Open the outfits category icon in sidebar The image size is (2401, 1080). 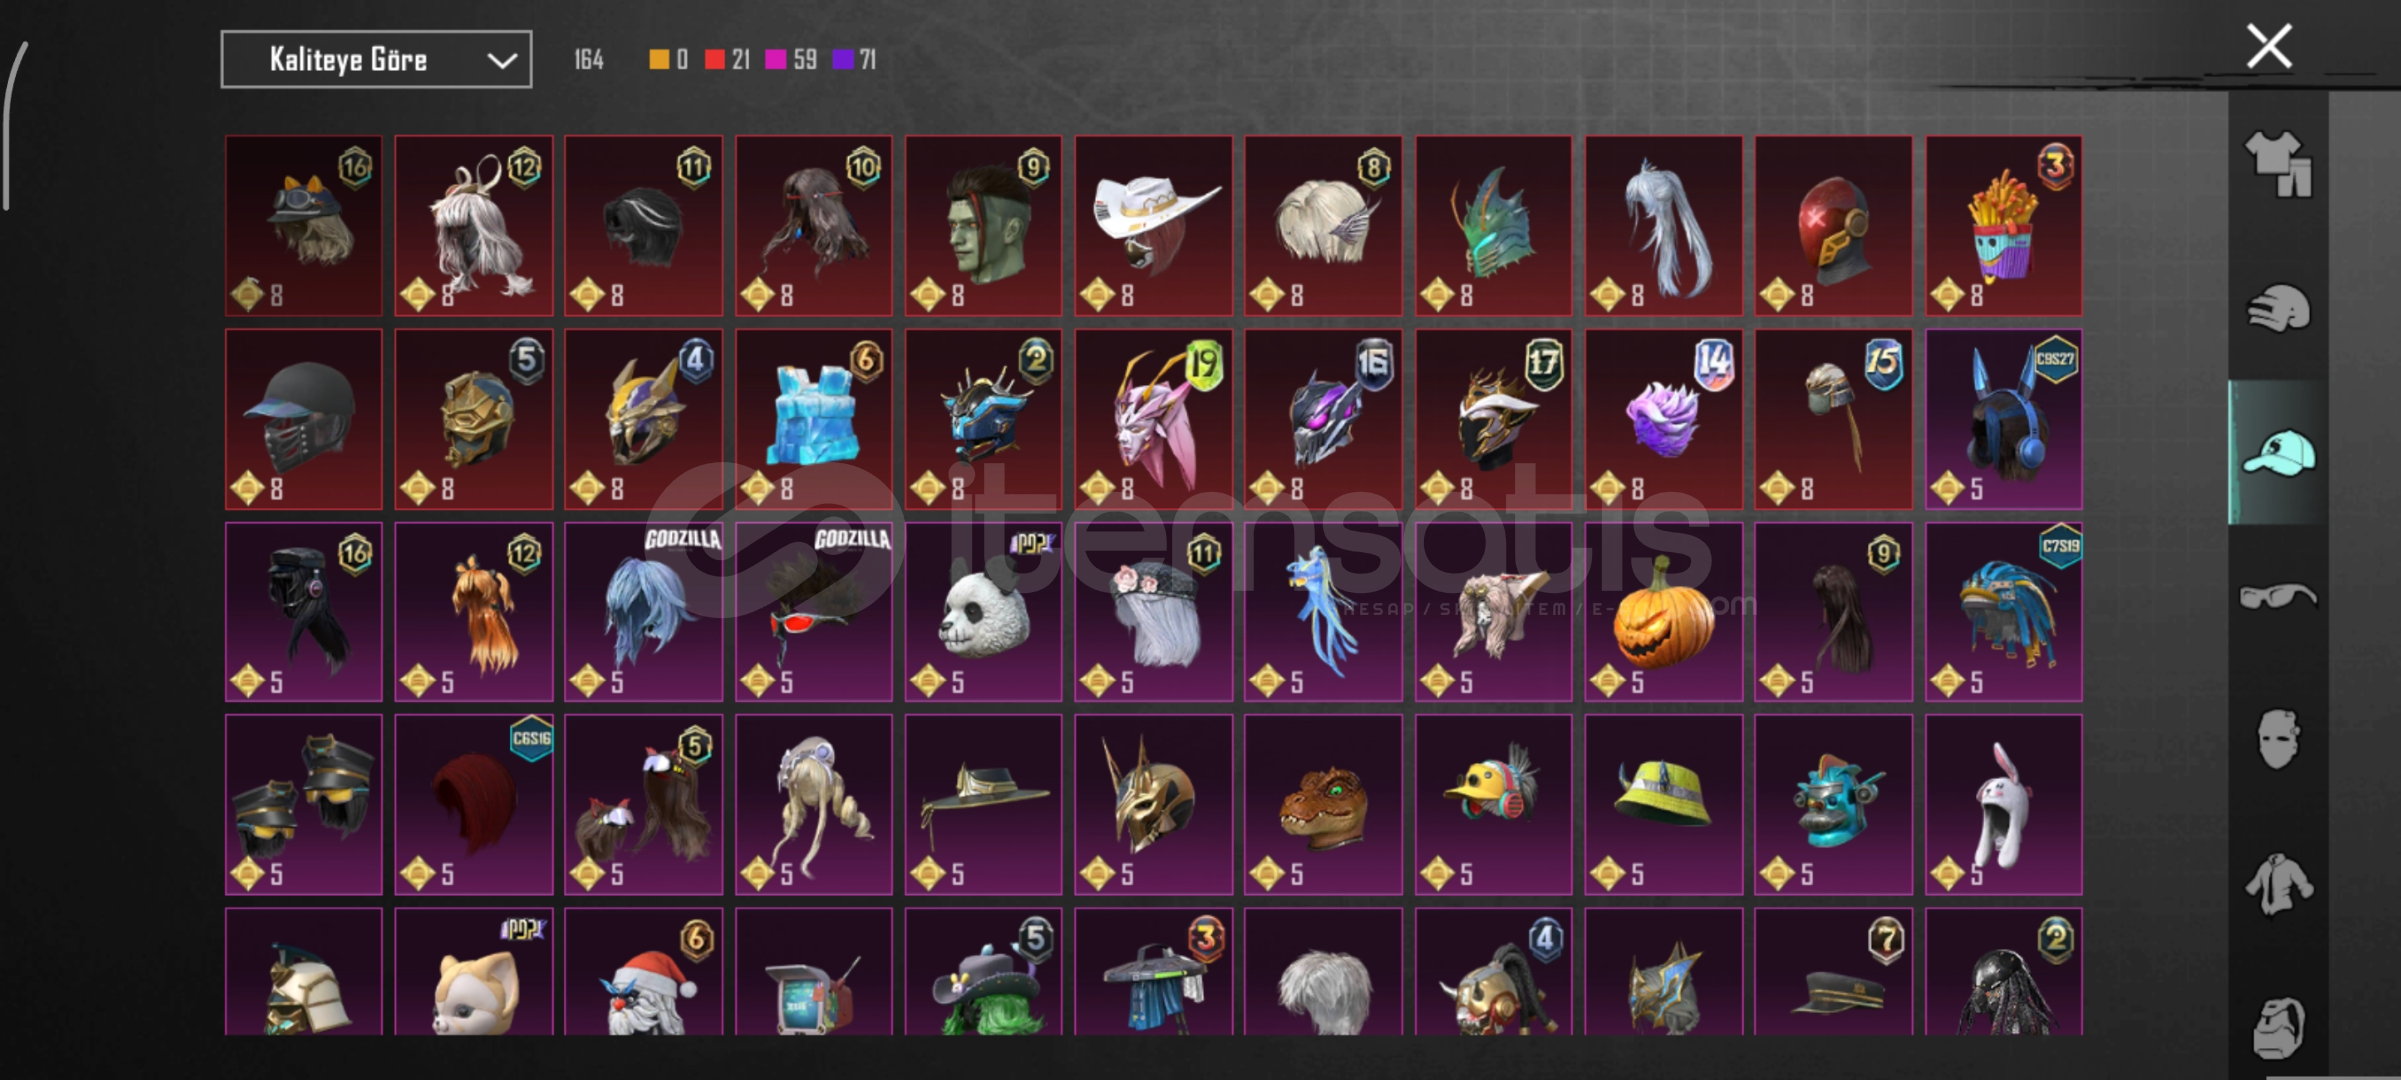(2278, 164)
